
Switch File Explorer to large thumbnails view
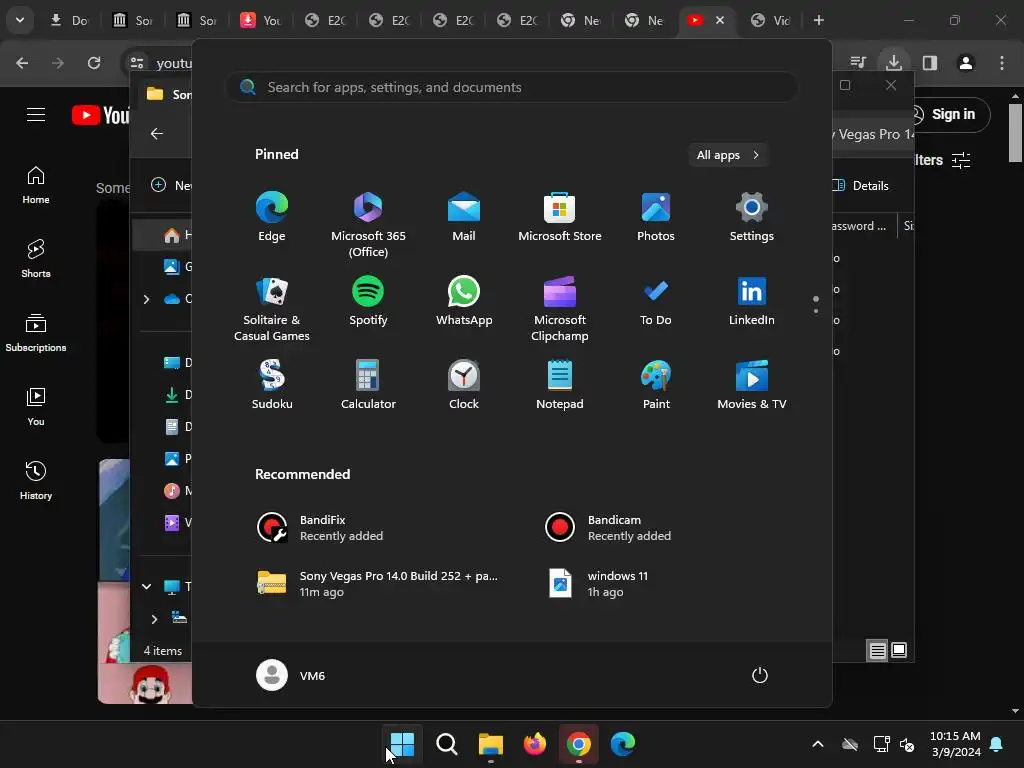(899, 650)
